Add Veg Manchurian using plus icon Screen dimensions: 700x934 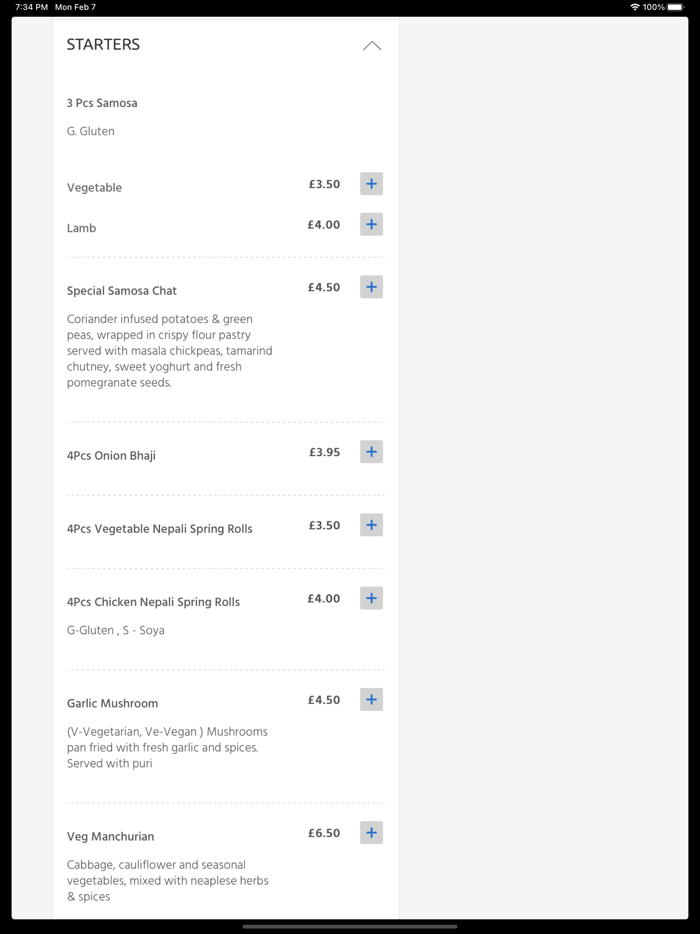click(371, 833)
